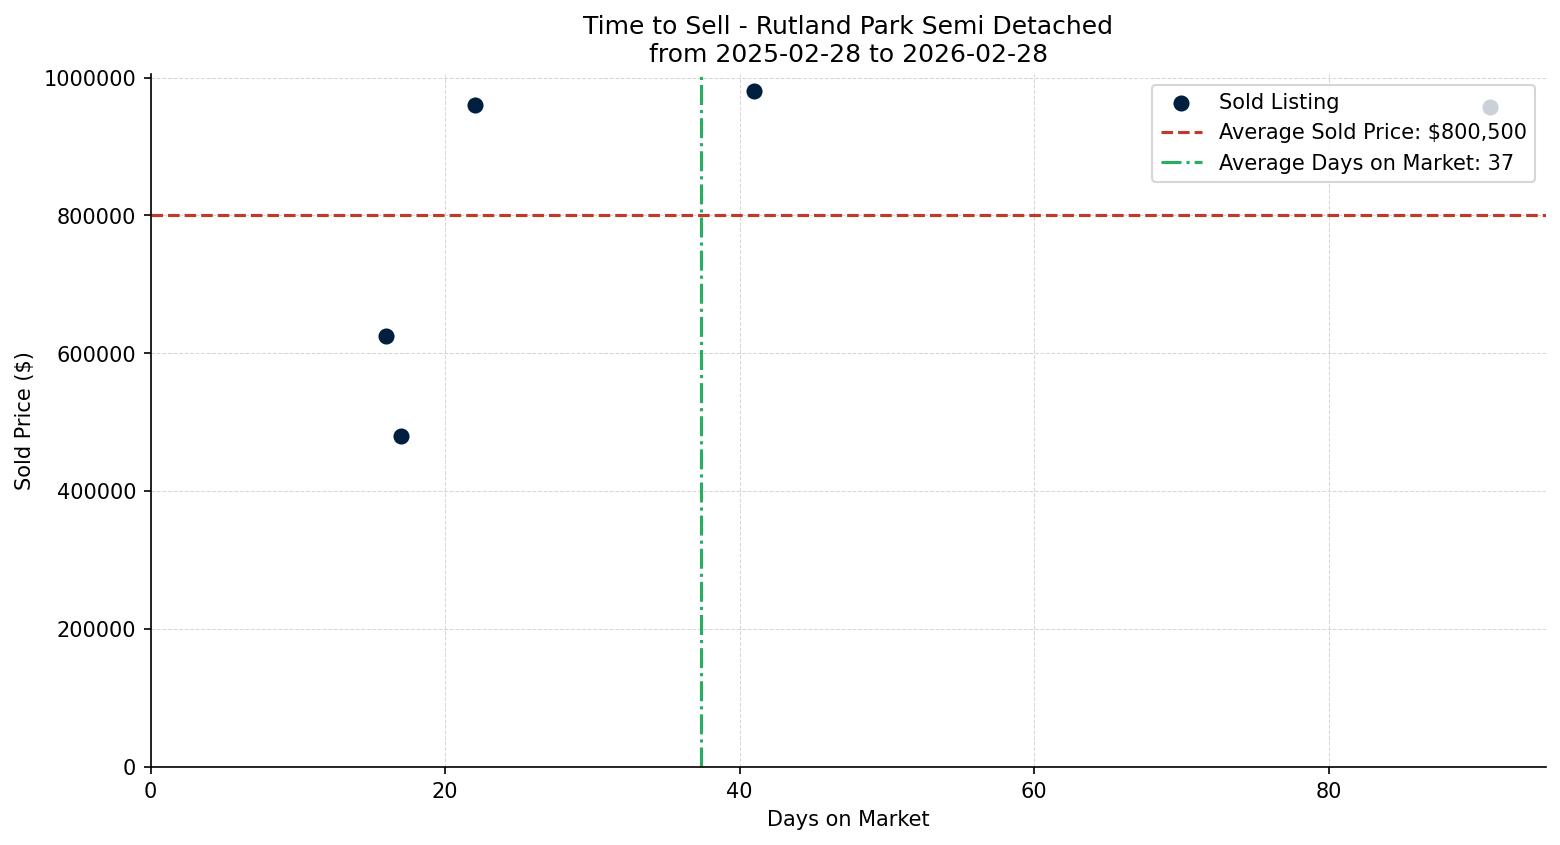
Task: Select the Days on Market axis label
Action: point(847,819)
